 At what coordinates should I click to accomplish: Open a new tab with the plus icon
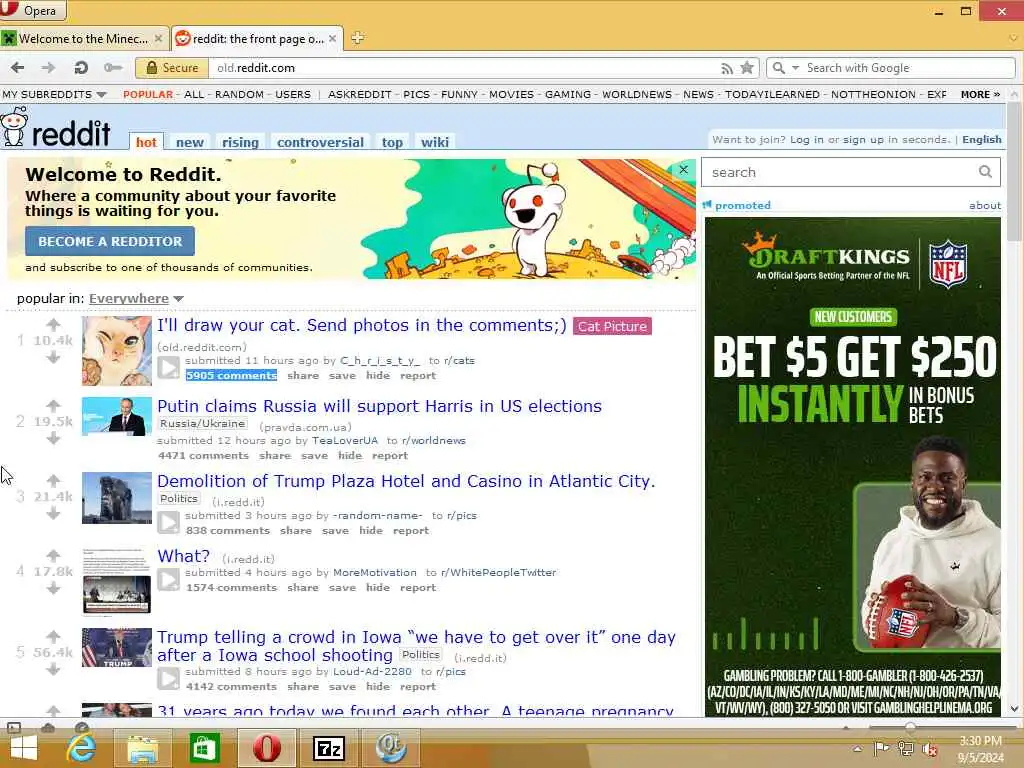[357, 38]
